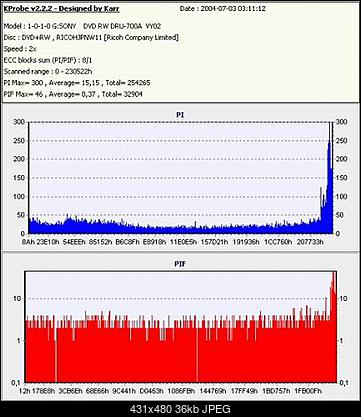Click the '8Ah' label on PI x-axis

pos(27,242)
